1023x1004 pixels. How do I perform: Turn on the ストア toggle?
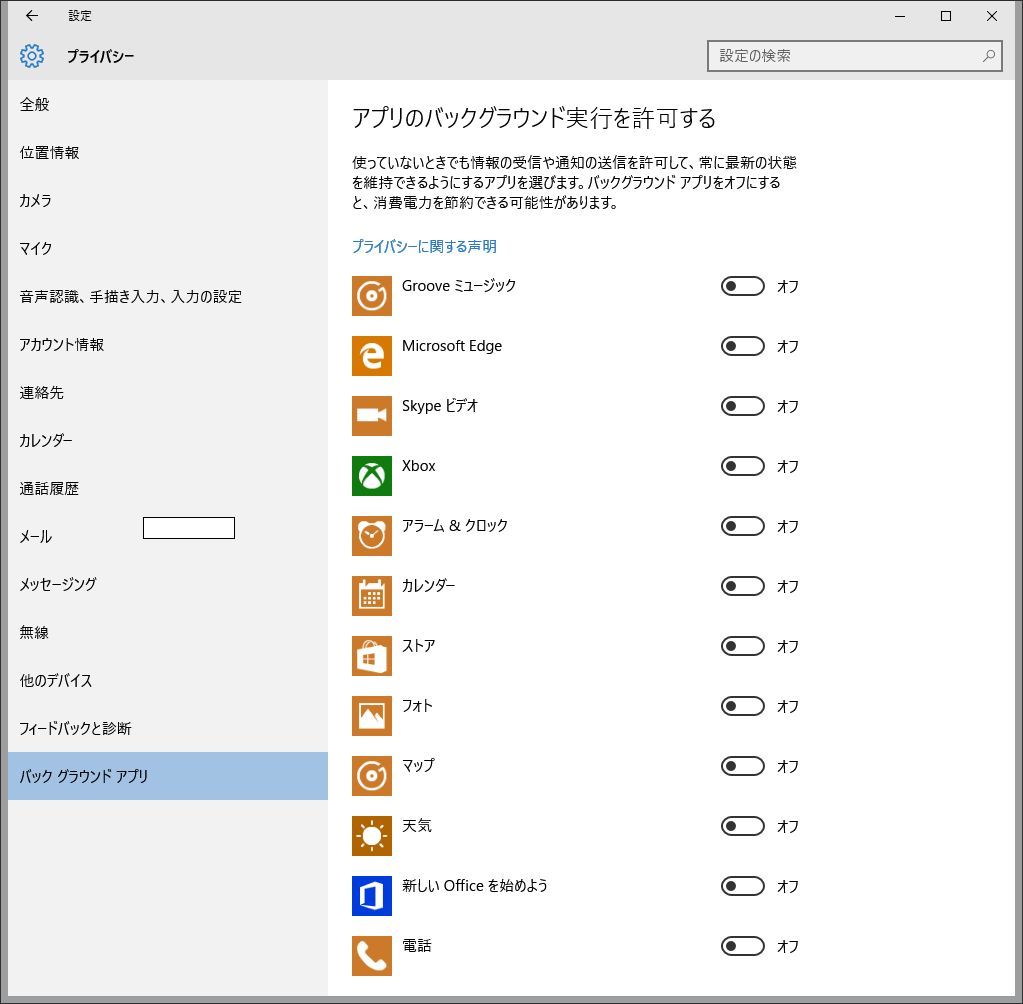click(742, 647)
